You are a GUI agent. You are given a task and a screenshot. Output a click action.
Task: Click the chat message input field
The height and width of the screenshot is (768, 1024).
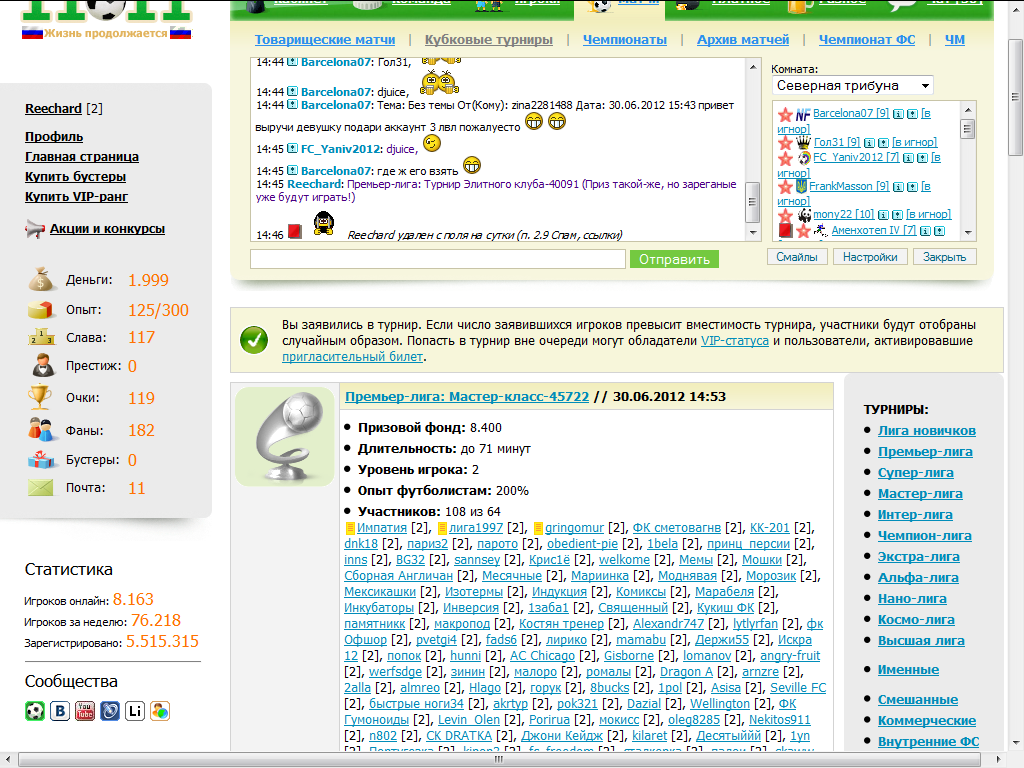439,259
